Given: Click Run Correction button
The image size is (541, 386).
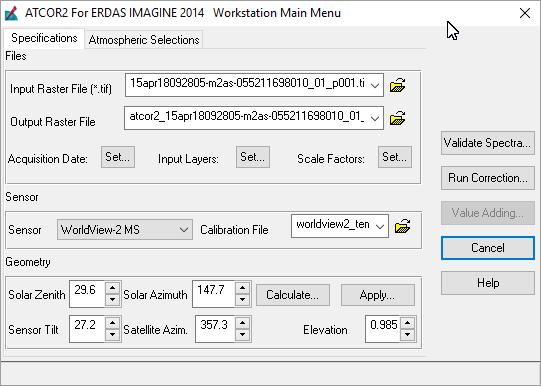Looking at the screenshot, I should tap(488, 178).
